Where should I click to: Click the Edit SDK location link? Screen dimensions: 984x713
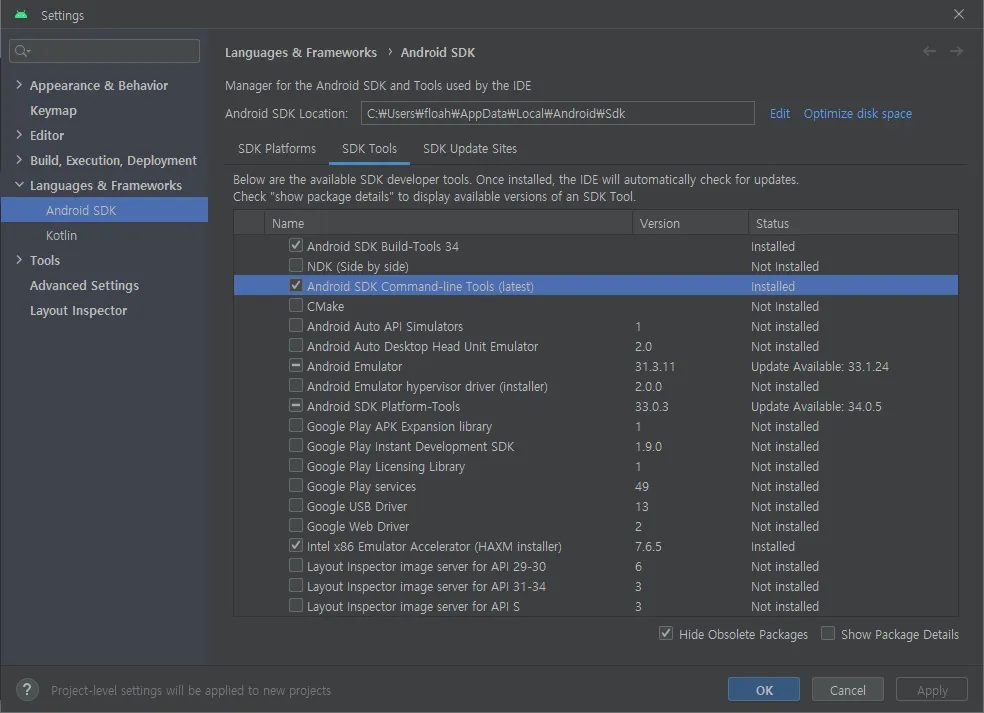pyautogui.click(x=780, y=114)
